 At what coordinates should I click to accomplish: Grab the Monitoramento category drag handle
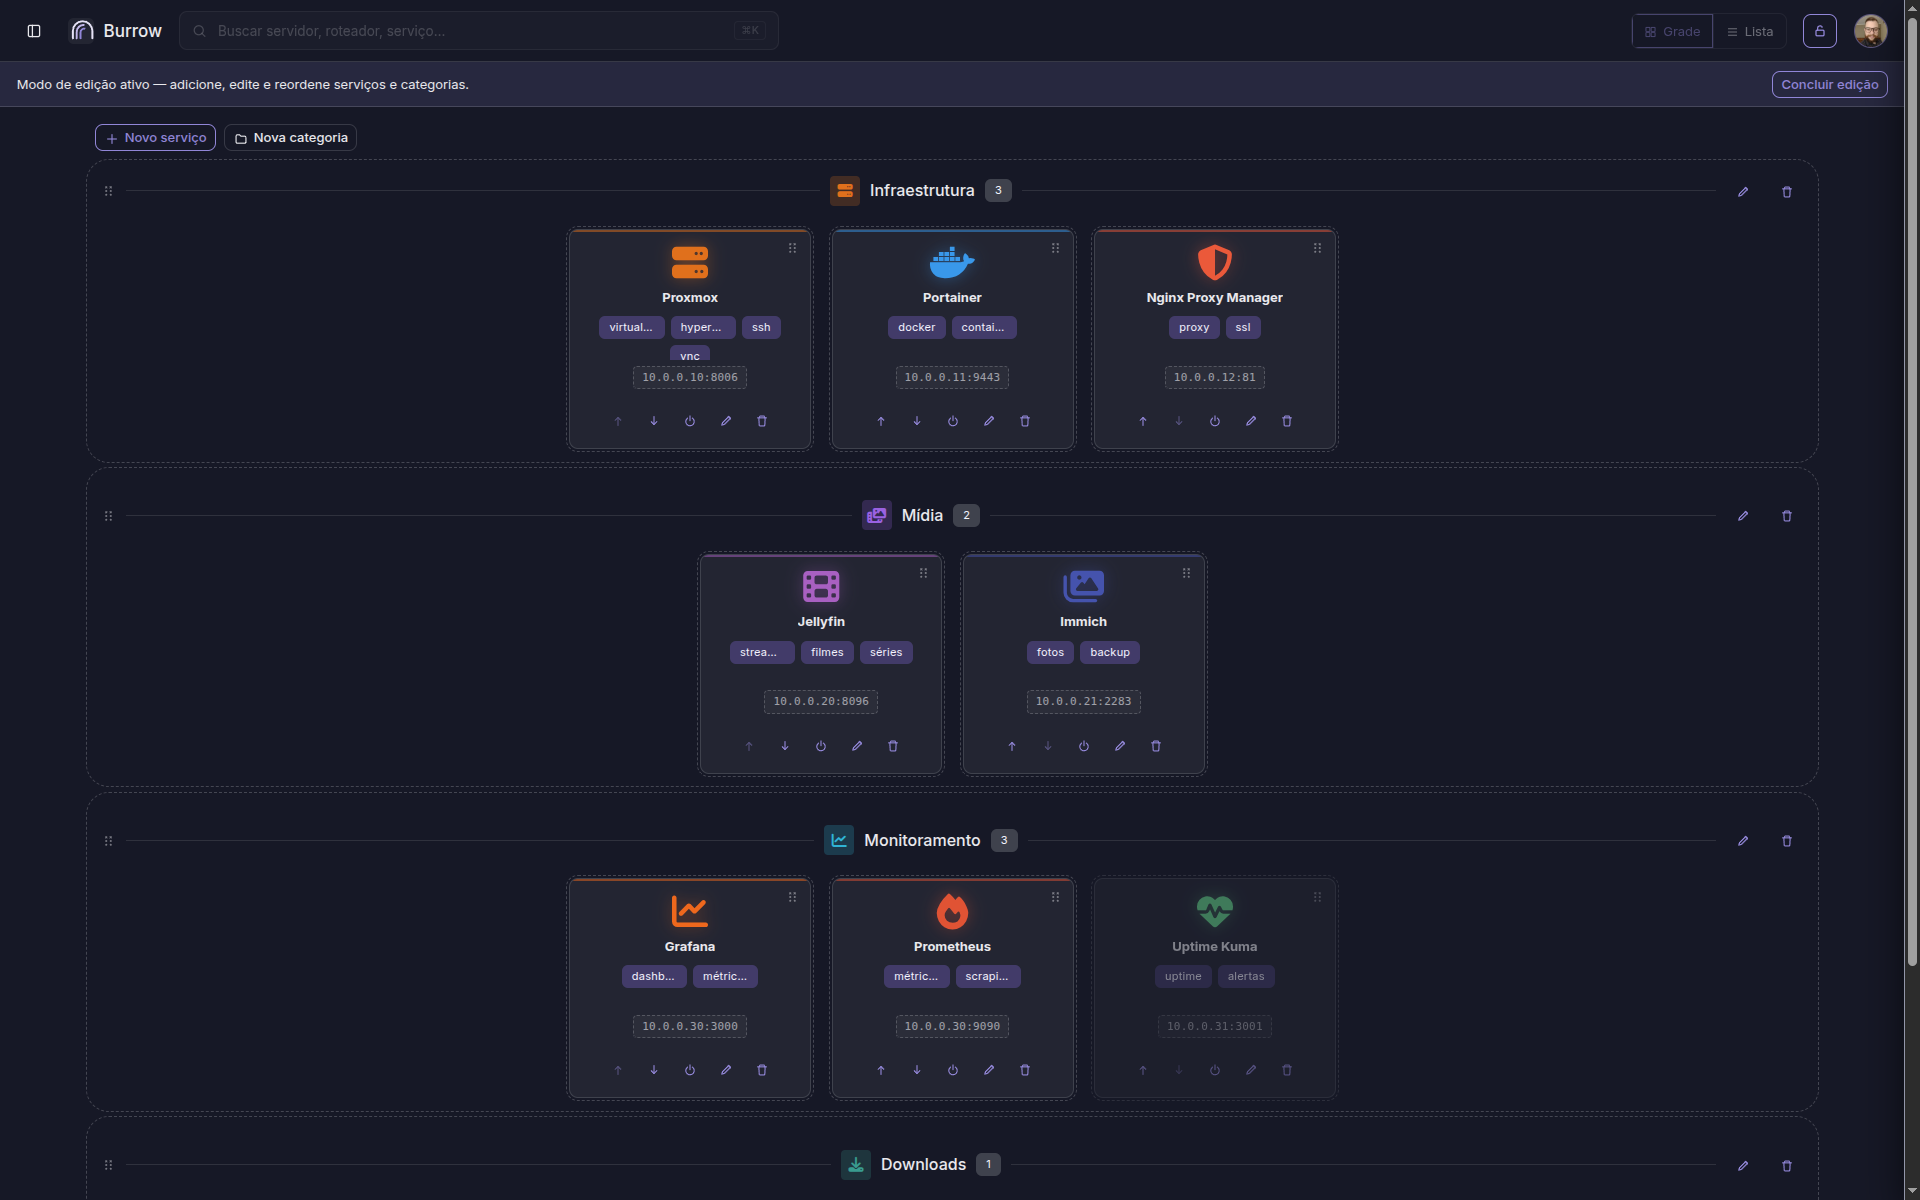(109, 841)
